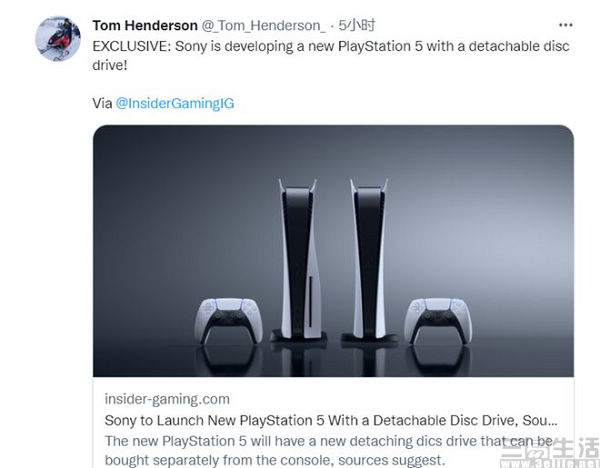The height and width of the screenshot is (468, 600).
Task: Select the right DualSense controller in image
Action: (438, 321)
